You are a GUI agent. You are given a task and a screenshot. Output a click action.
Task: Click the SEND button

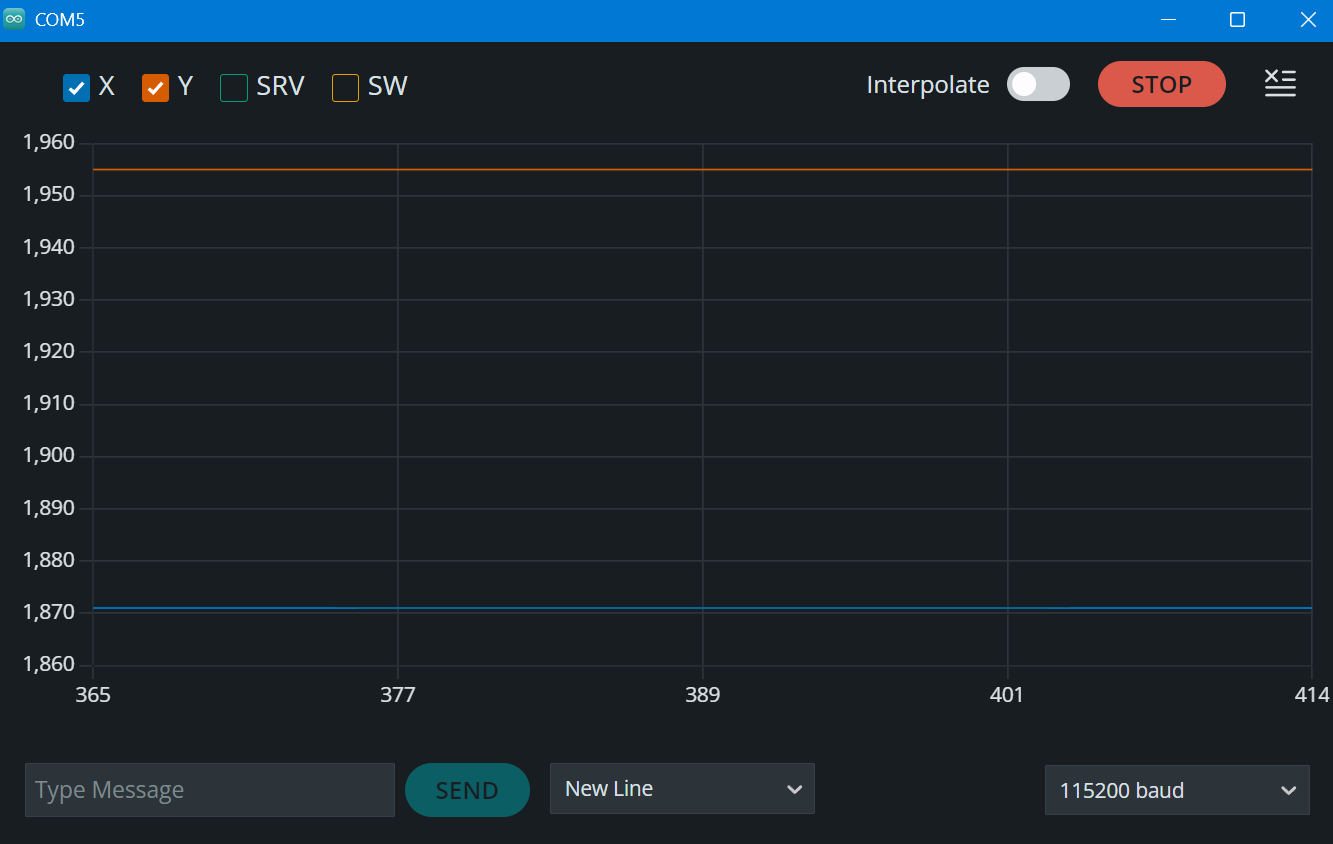click(467, 790)
